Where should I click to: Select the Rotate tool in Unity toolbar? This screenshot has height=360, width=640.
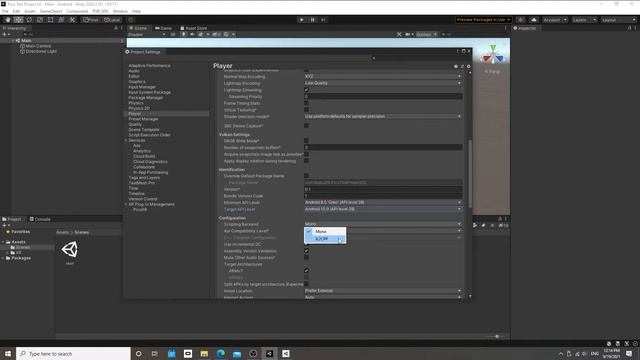29,20
